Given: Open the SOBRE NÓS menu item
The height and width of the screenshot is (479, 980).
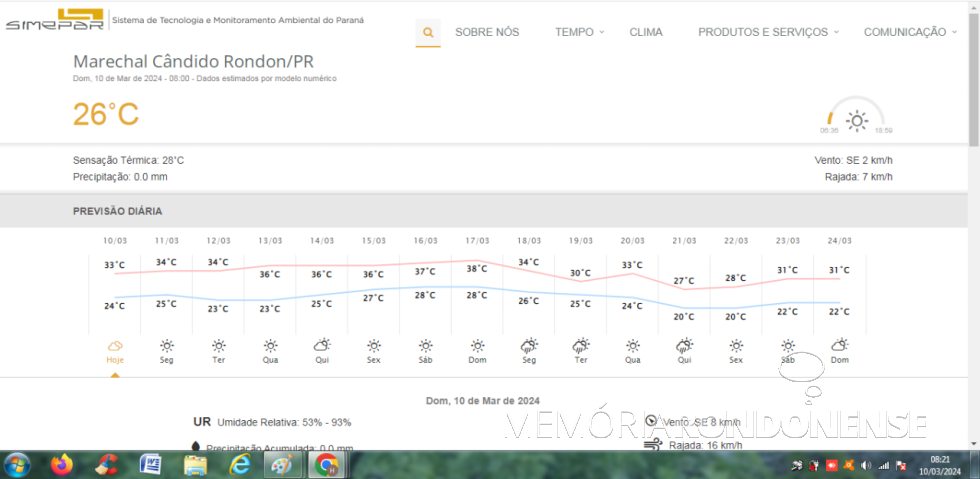Looking at the screenshot, I should click(487, 32).
